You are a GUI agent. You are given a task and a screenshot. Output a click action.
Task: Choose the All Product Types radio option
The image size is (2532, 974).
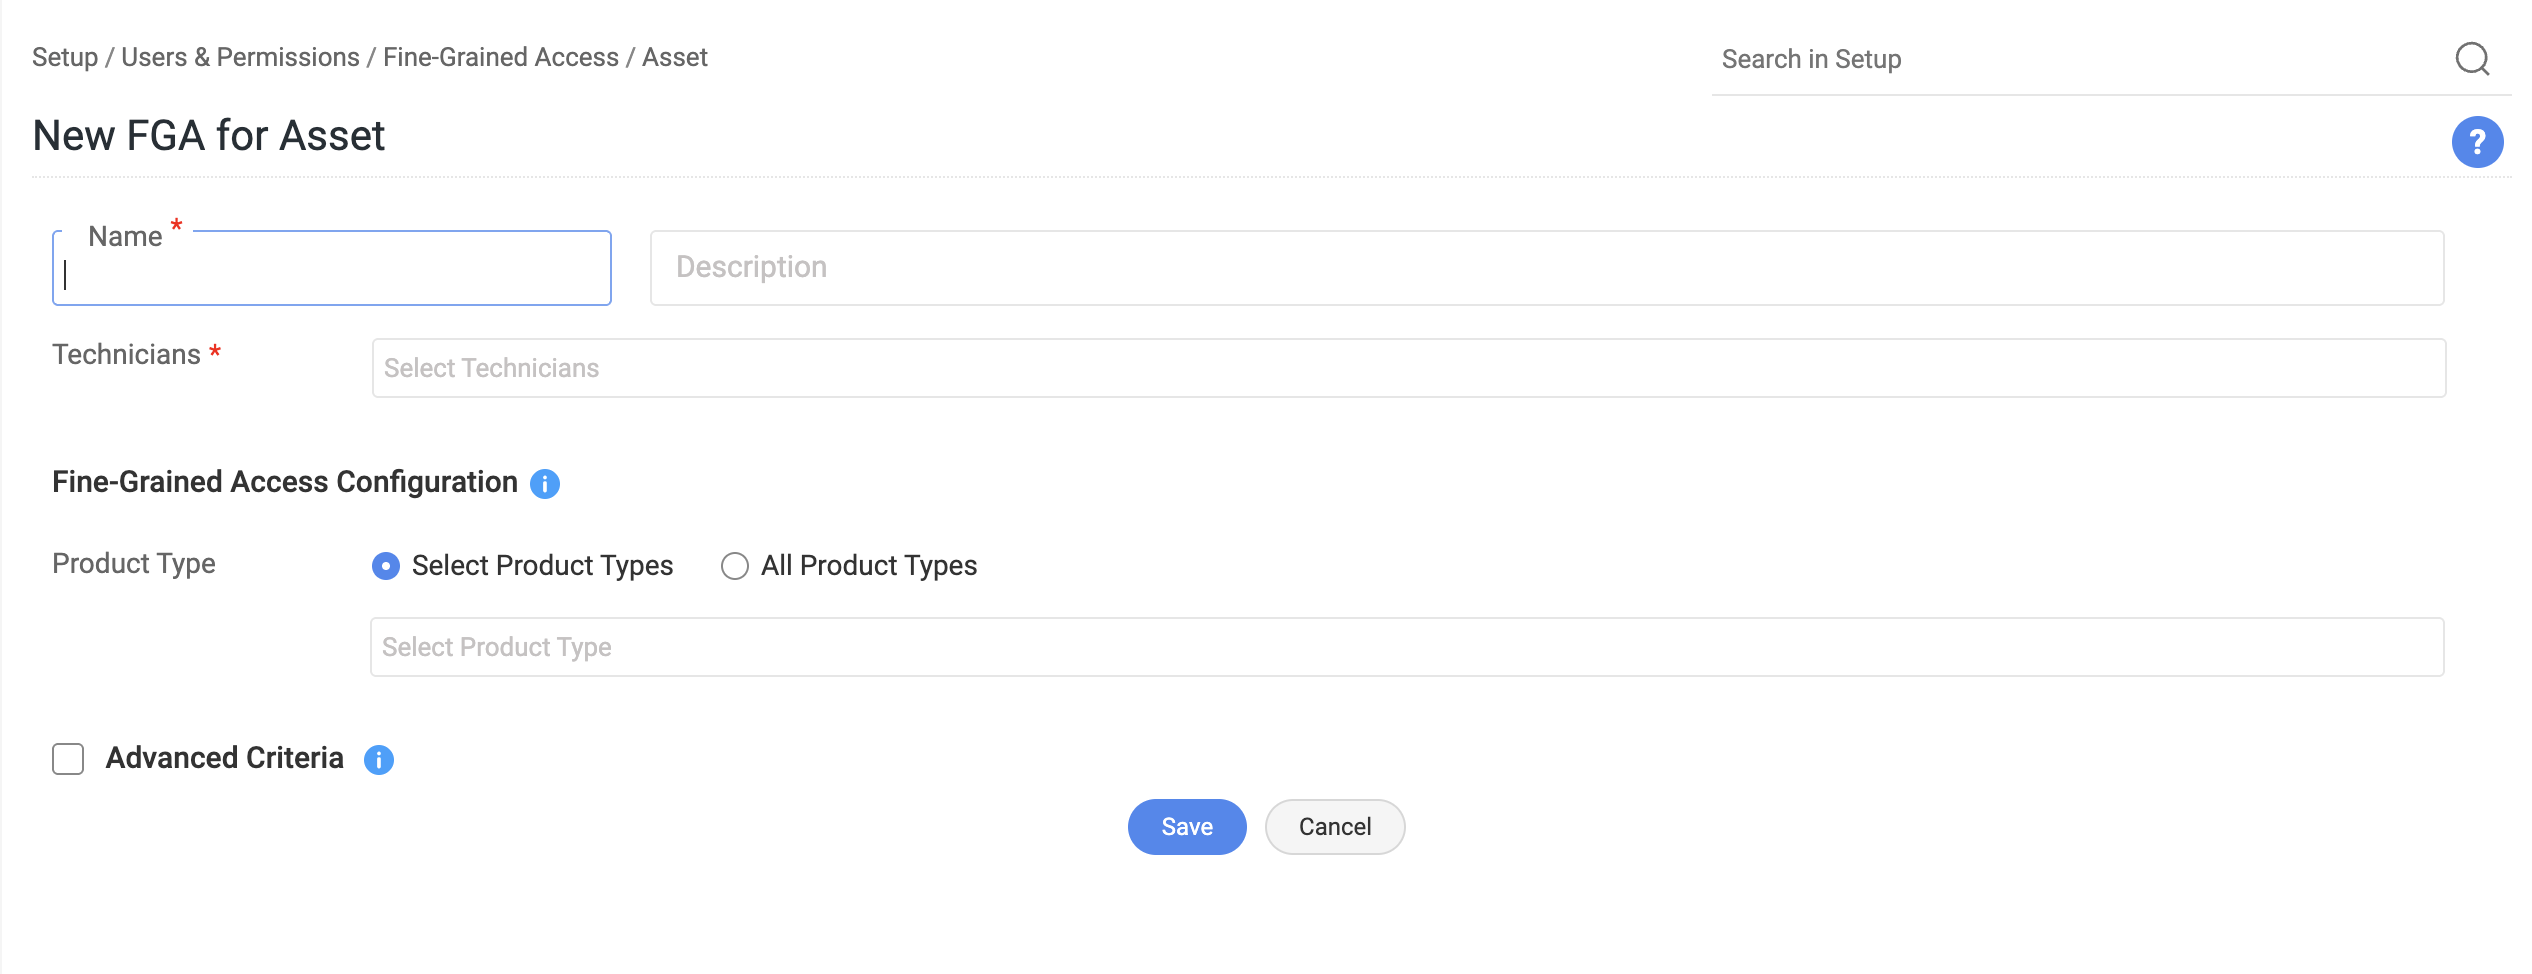pyautogui.click(x=735, y=566)
